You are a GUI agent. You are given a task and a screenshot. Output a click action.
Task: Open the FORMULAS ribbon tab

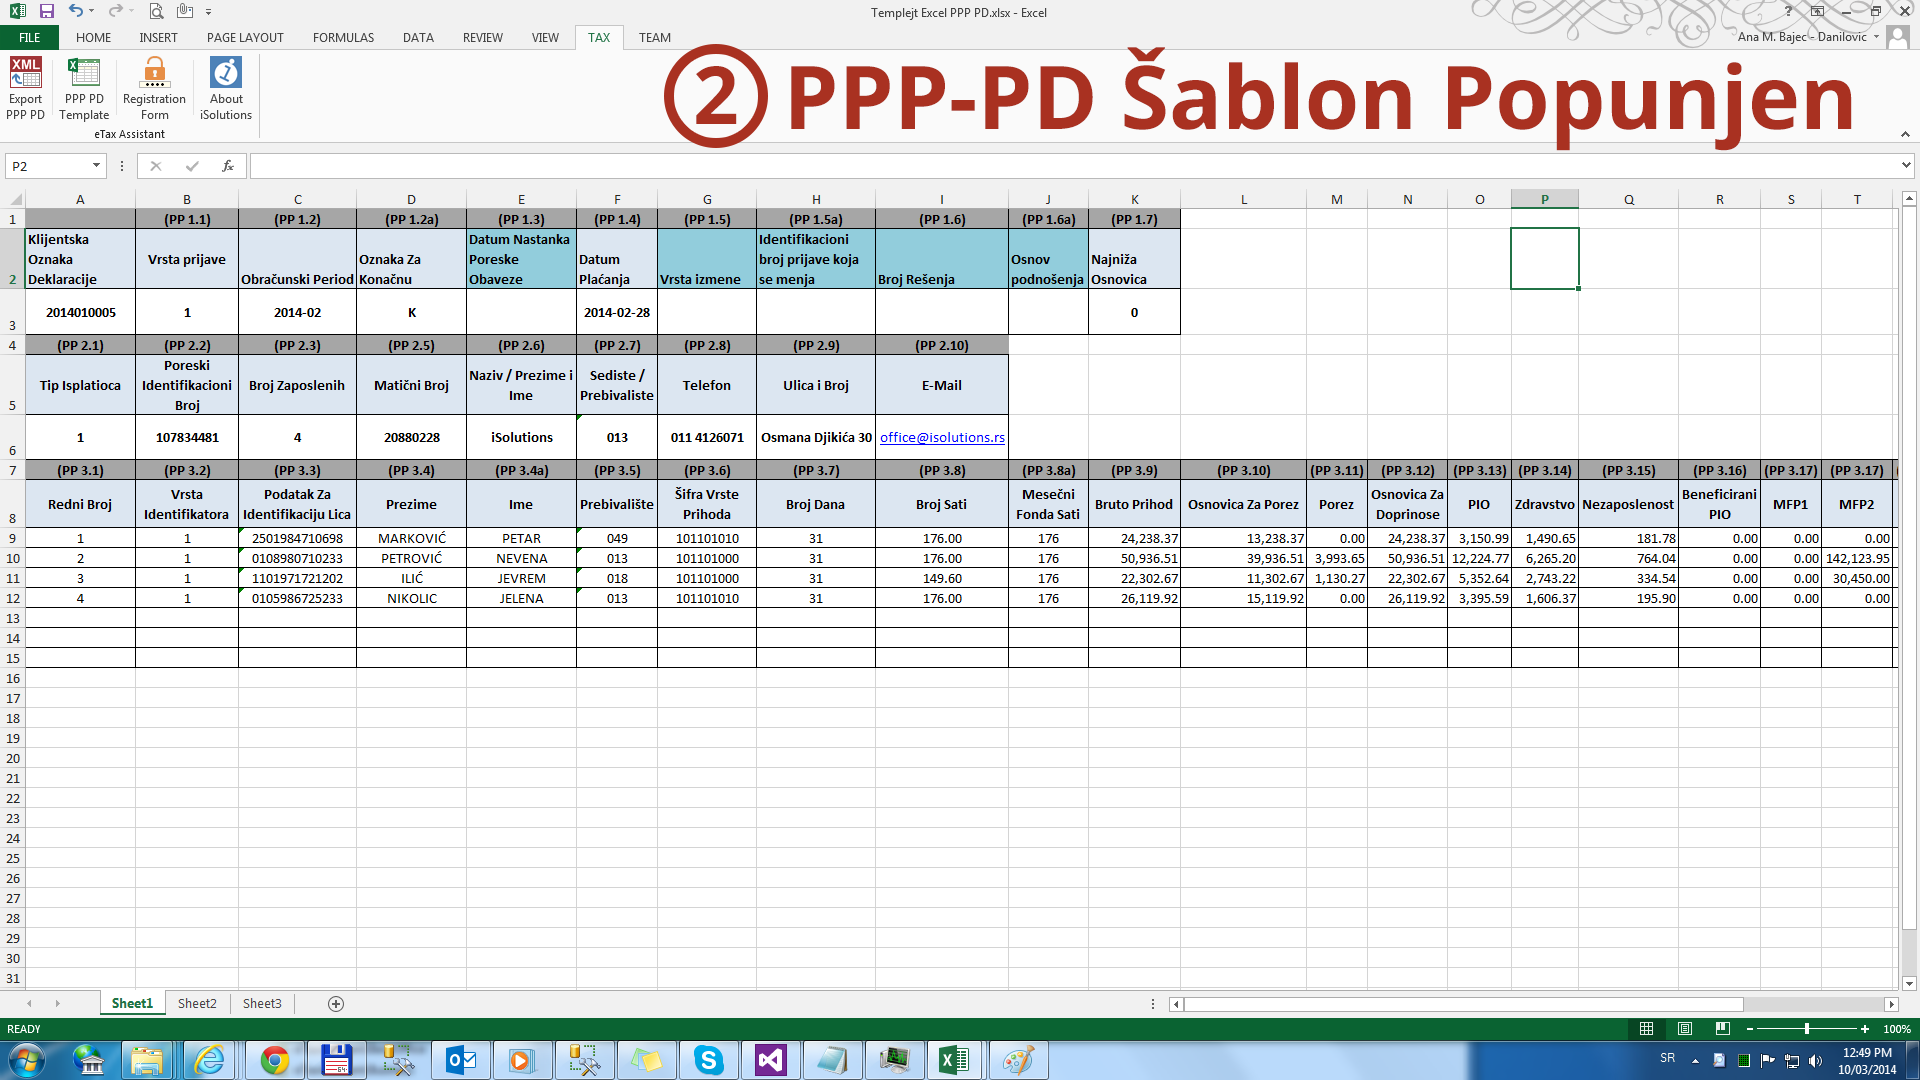tap(343, 38)
